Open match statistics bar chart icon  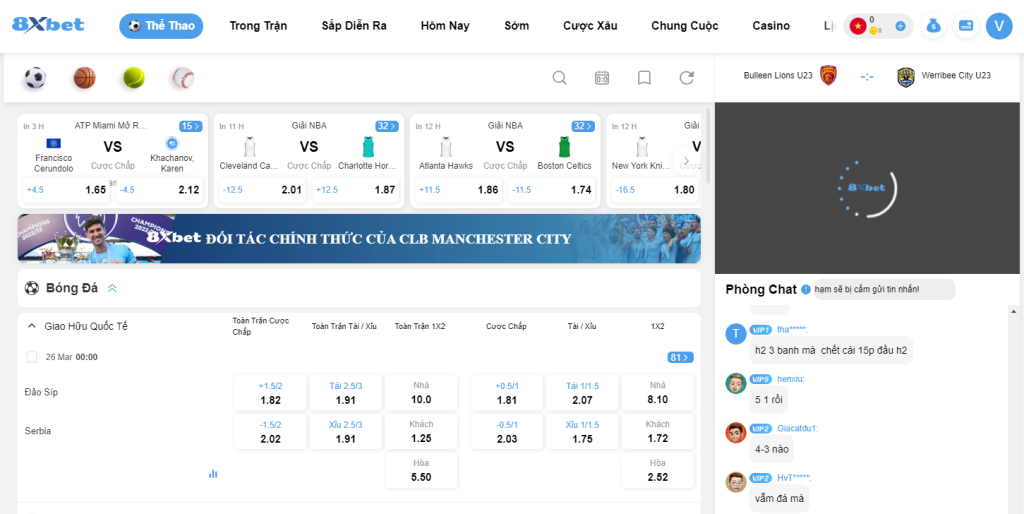(213, 473)
